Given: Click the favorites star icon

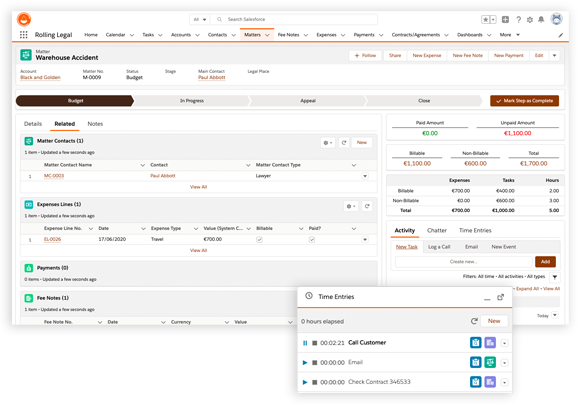Looking at the screenshot, I should [x=485, y=20].
